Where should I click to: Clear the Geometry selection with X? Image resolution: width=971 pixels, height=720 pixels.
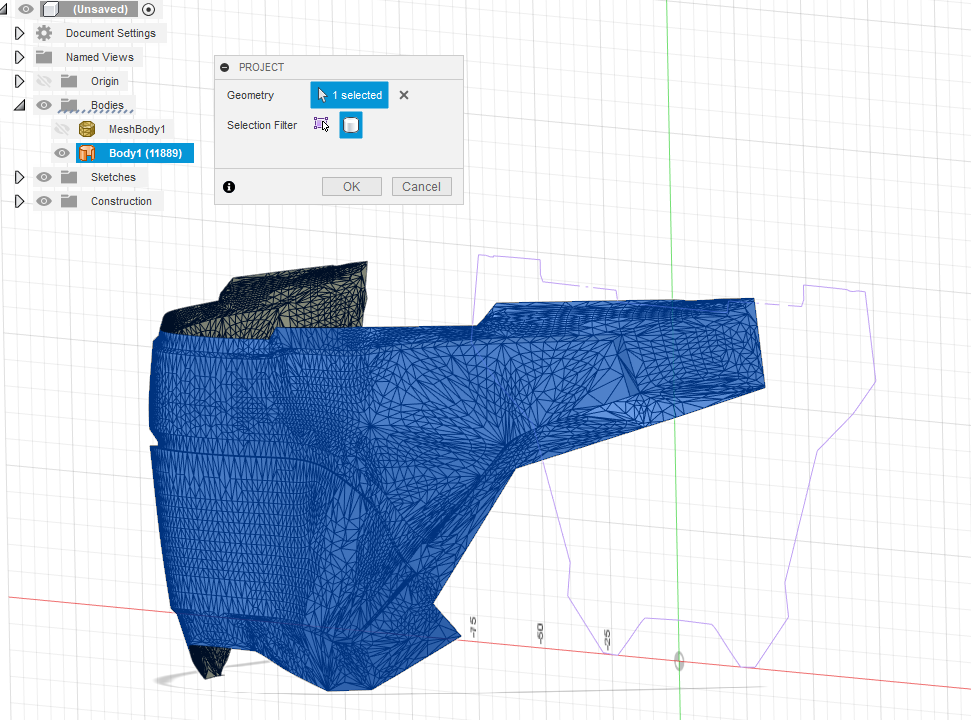404,95
